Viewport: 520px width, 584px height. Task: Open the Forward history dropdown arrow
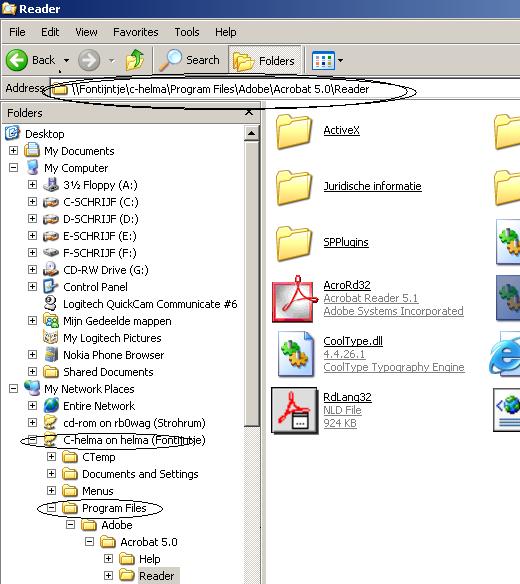[x=111, y=60]
